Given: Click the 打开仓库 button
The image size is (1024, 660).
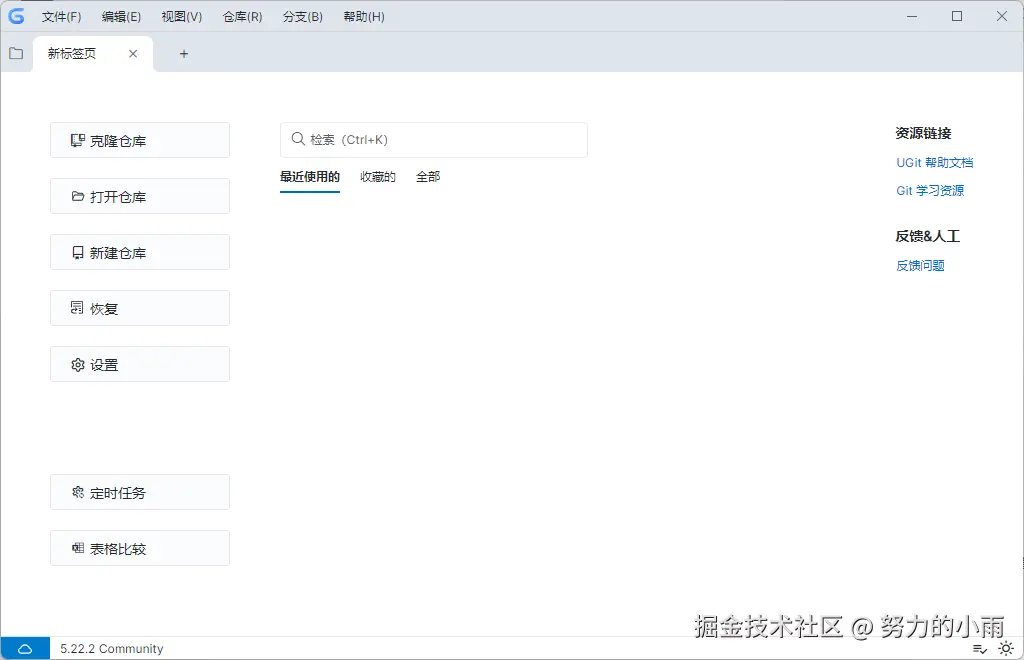Looking at the screenshot, I should click(x=140, y=196).
